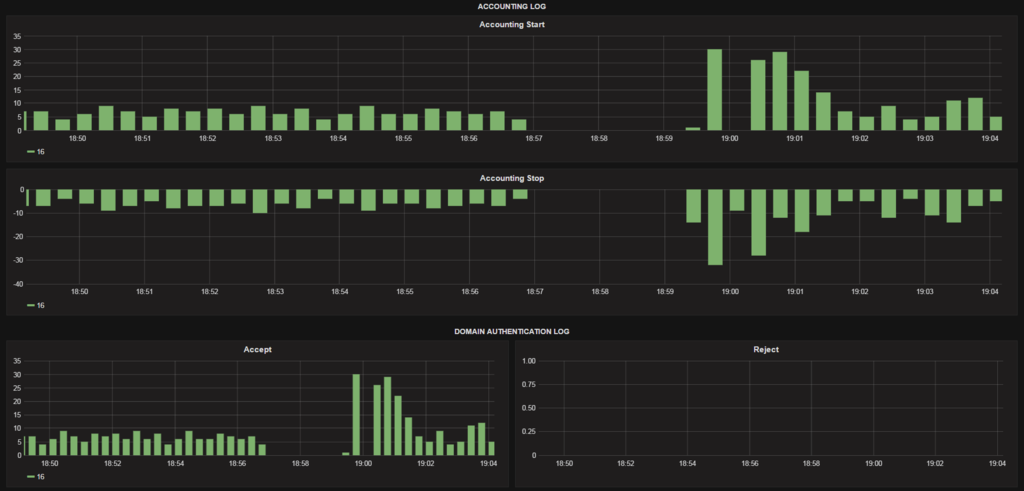
Task: Click the tallest bar in Accept chart
Action: point(357,415)
